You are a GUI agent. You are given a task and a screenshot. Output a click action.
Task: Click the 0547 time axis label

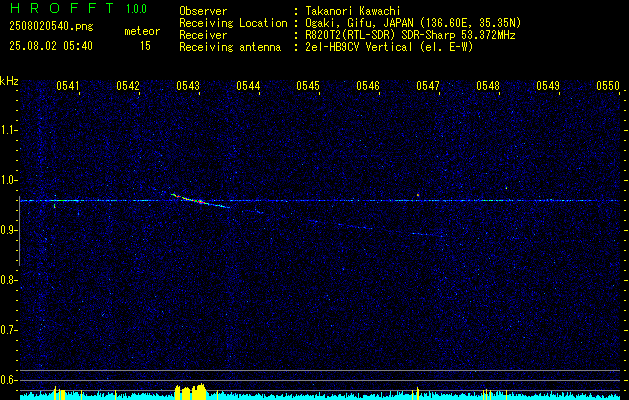coord(428,86)
